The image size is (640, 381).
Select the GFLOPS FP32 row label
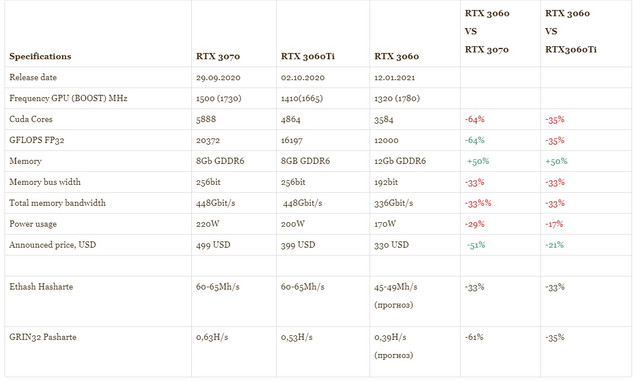pos(37,140)
